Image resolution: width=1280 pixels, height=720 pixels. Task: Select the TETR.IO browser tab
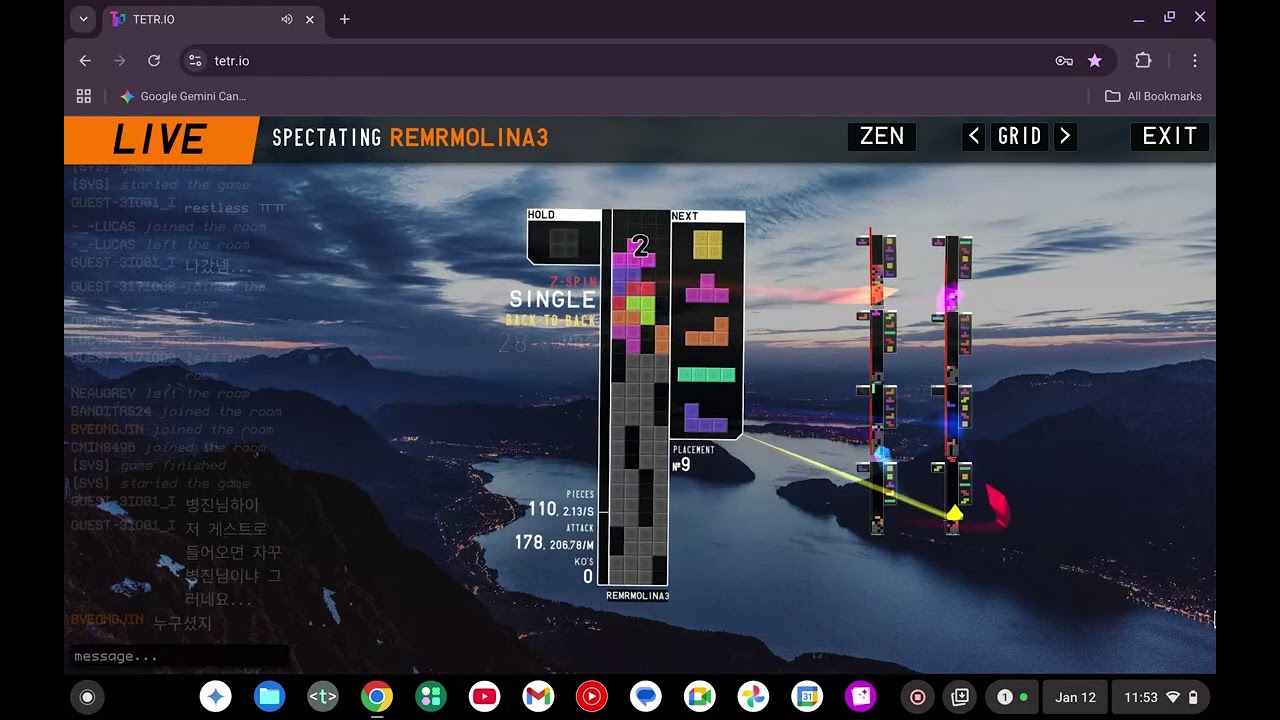tap(211, 19)
